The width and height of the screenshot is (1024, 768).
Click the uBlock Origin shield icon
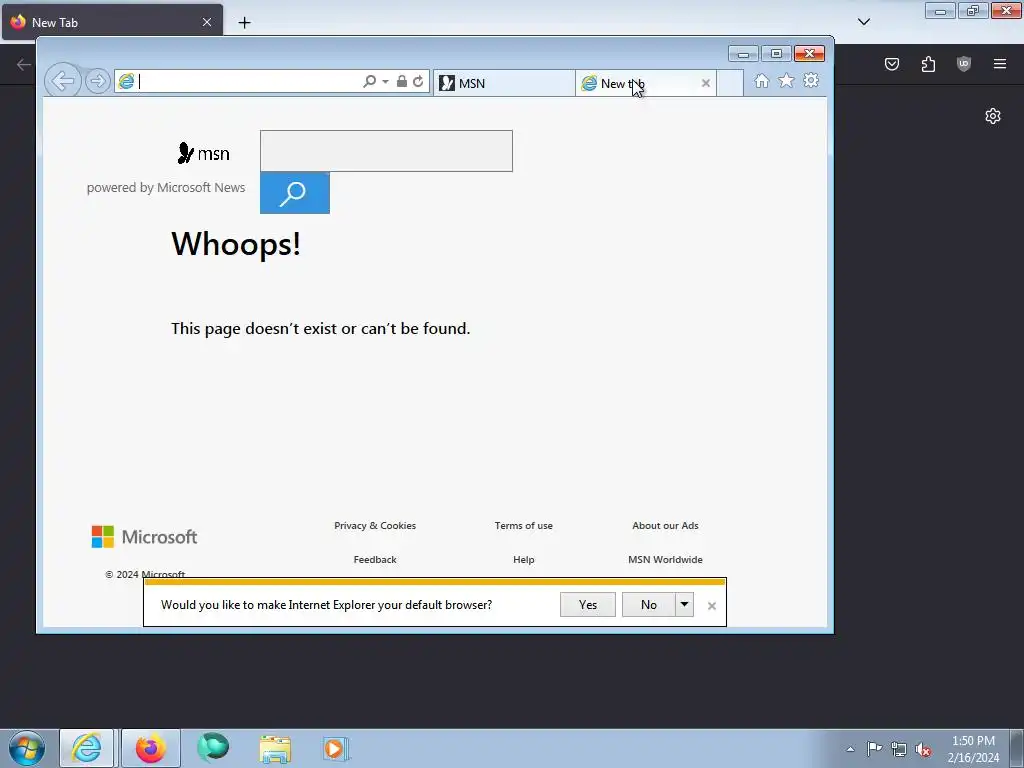click(964, 64)
